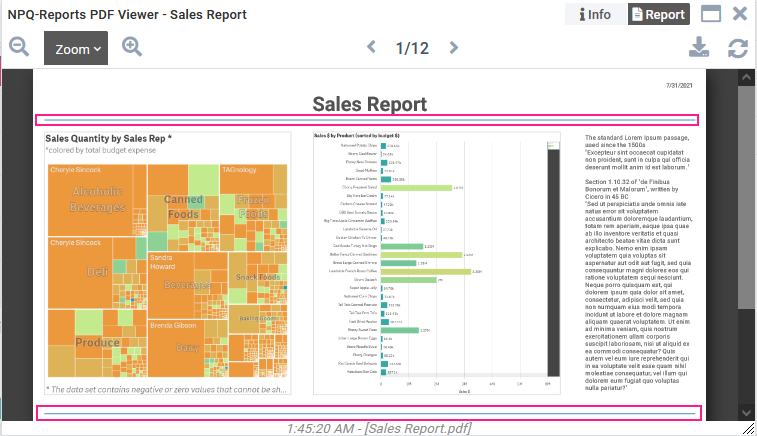Image resolution: width=757 pixels, height=436 pixels.
Task: Switch to the Report tab
Action: coord(659,14)
